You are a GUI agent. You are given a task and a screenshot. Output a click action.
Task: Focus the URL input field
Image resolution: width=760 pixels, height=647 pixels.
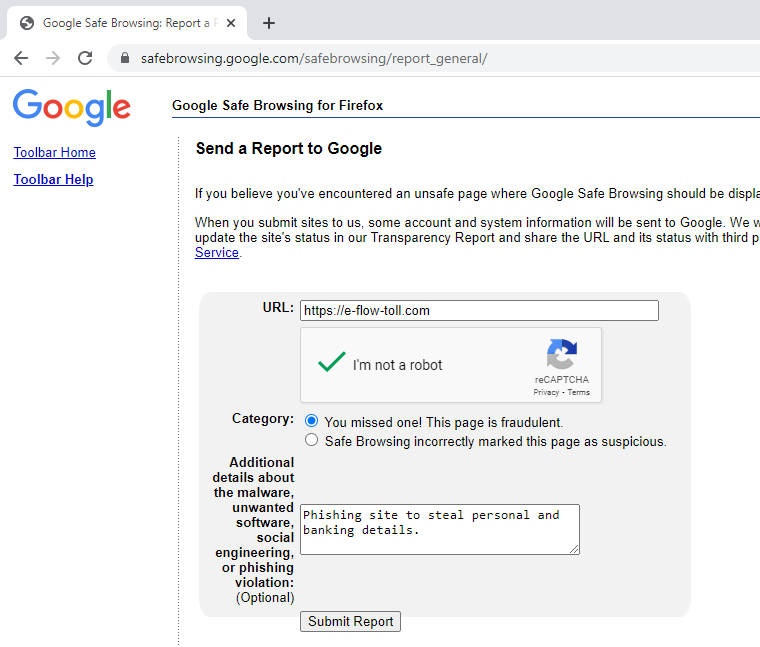(x=479, y=311)
